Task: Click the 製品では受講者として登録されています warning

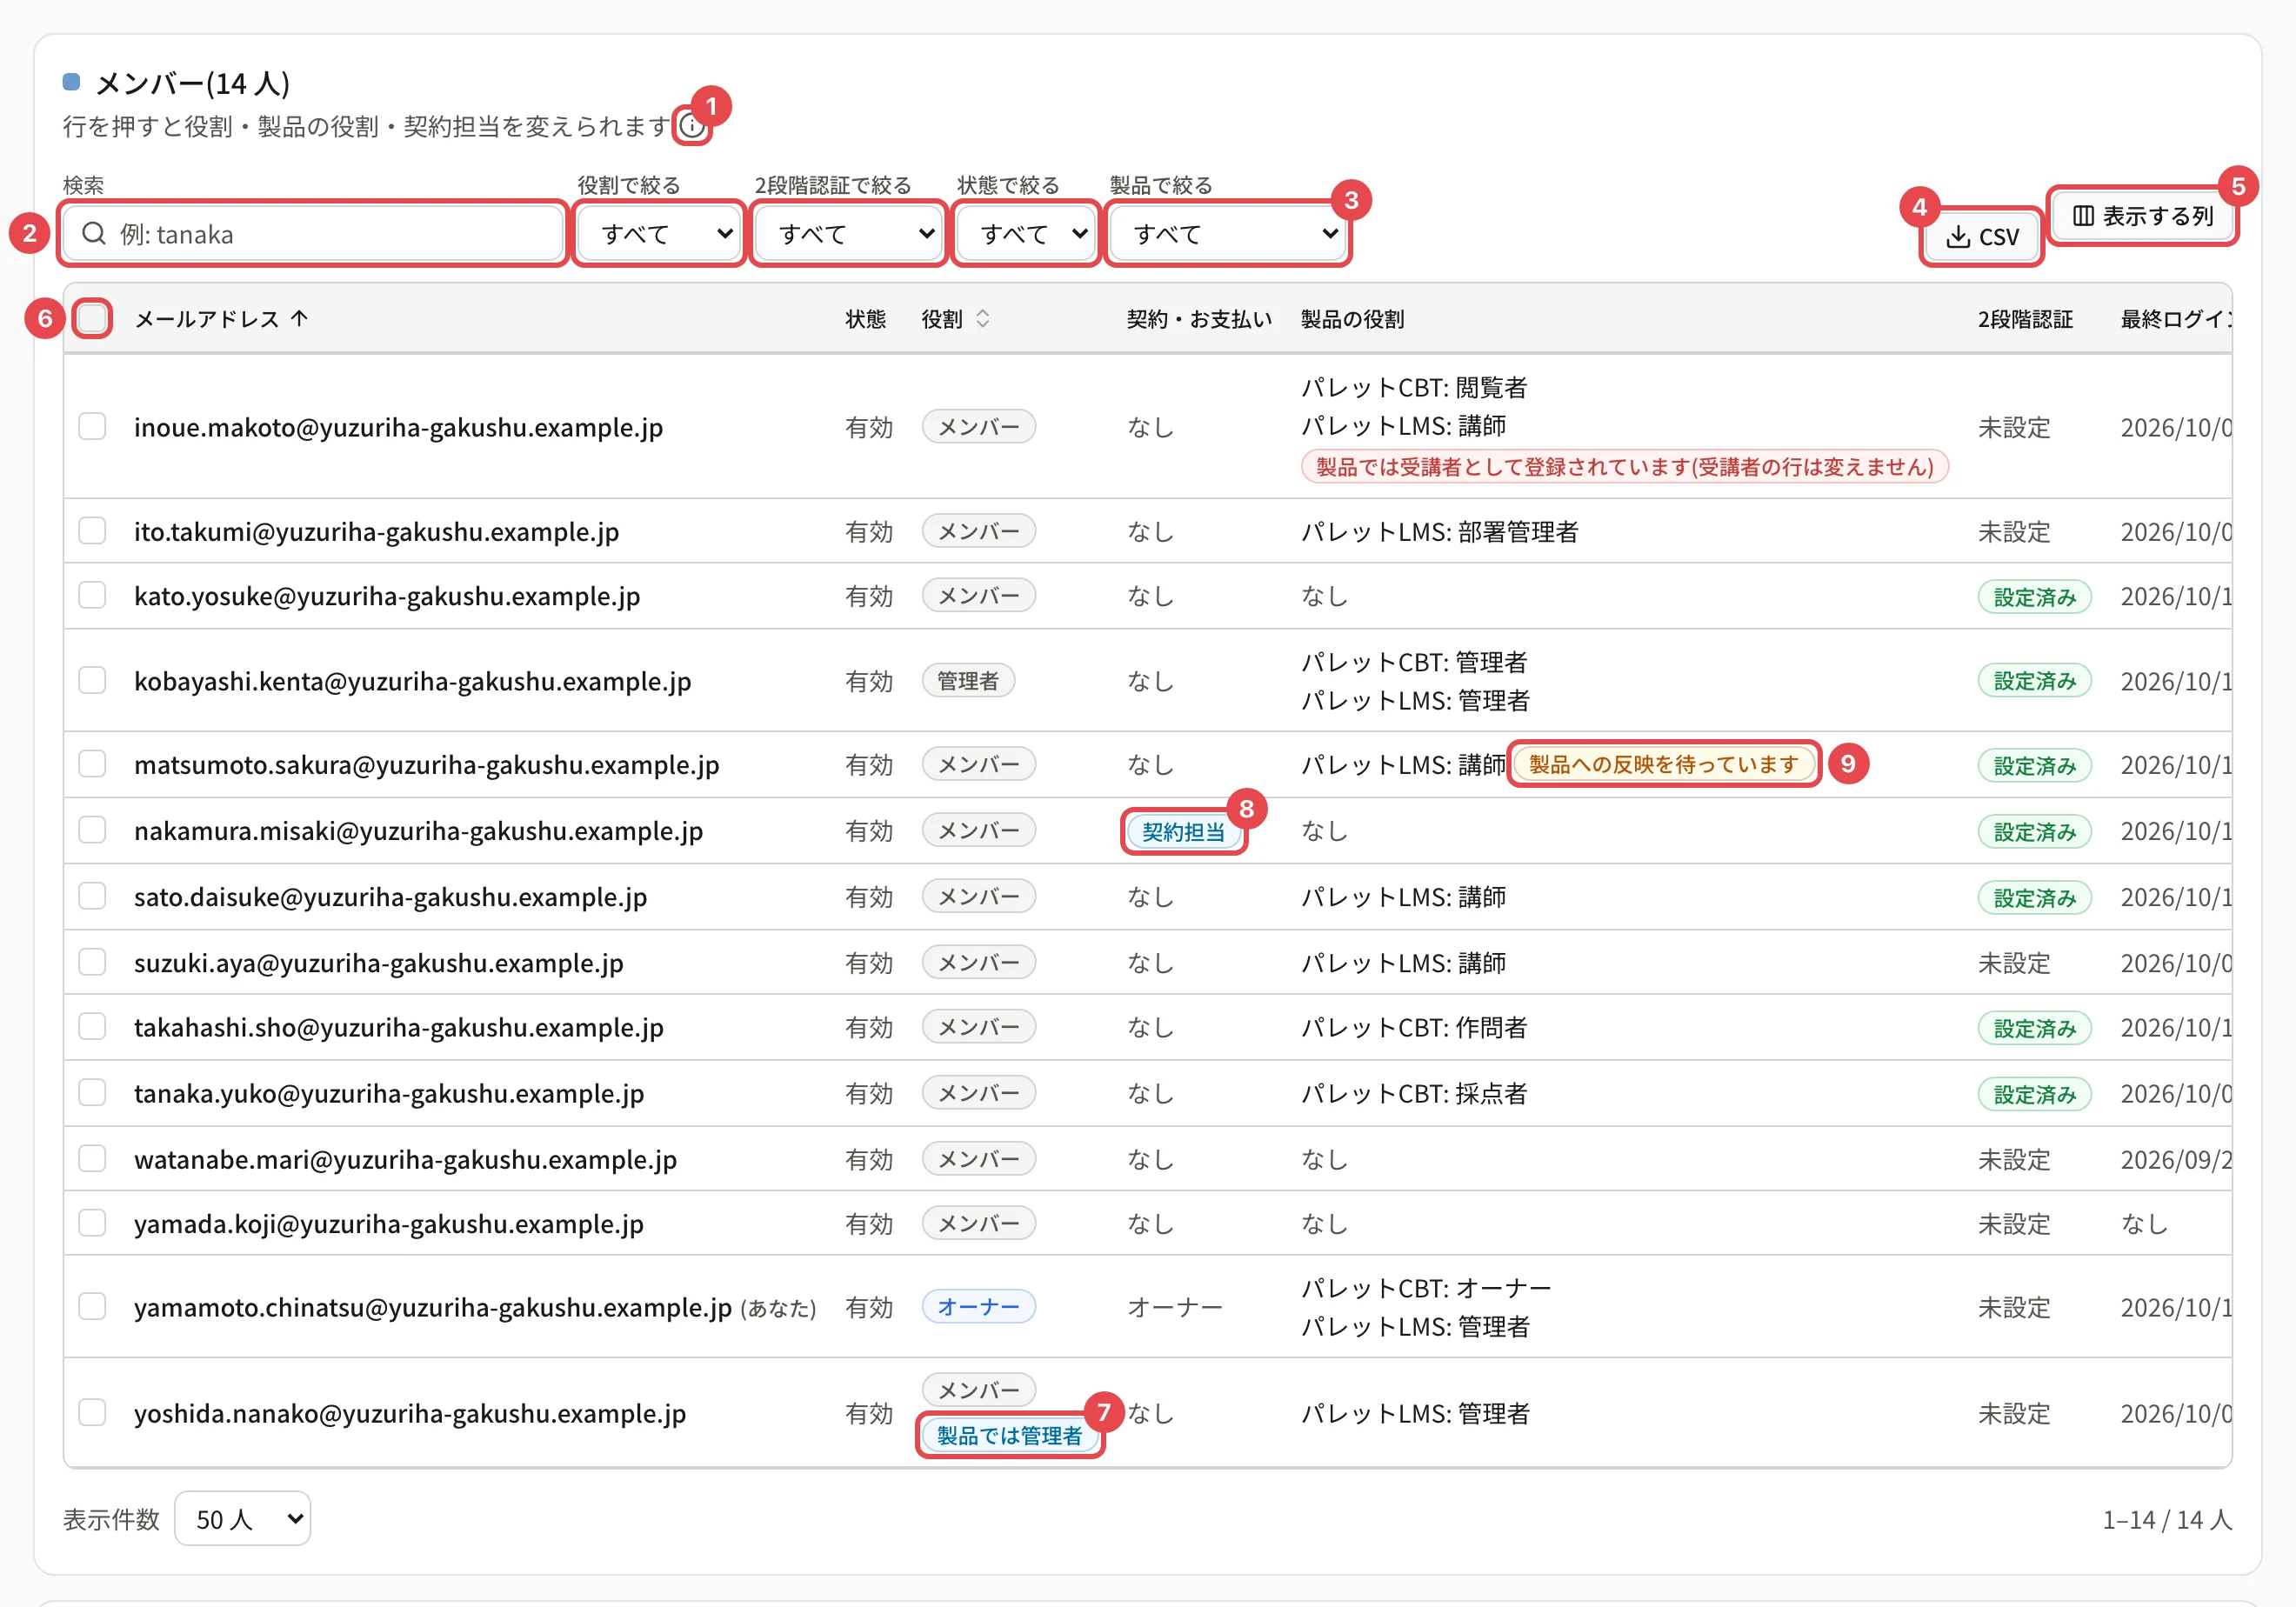Action: 1625,467
